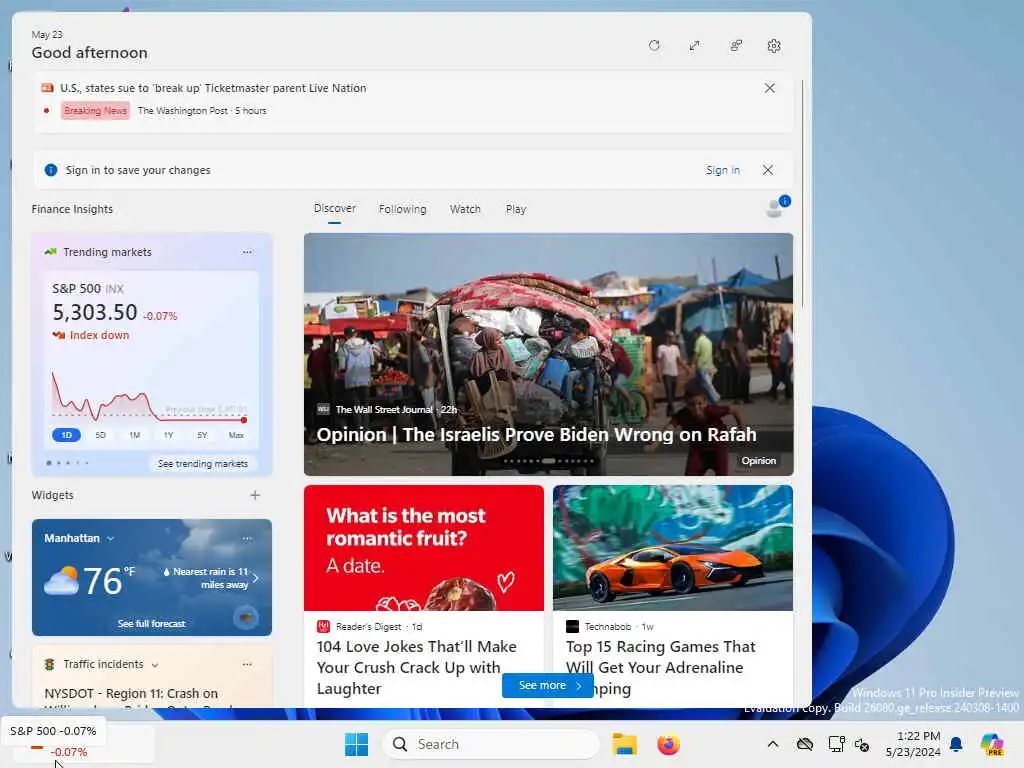Open the Windows Start menu

coord(357,744)
